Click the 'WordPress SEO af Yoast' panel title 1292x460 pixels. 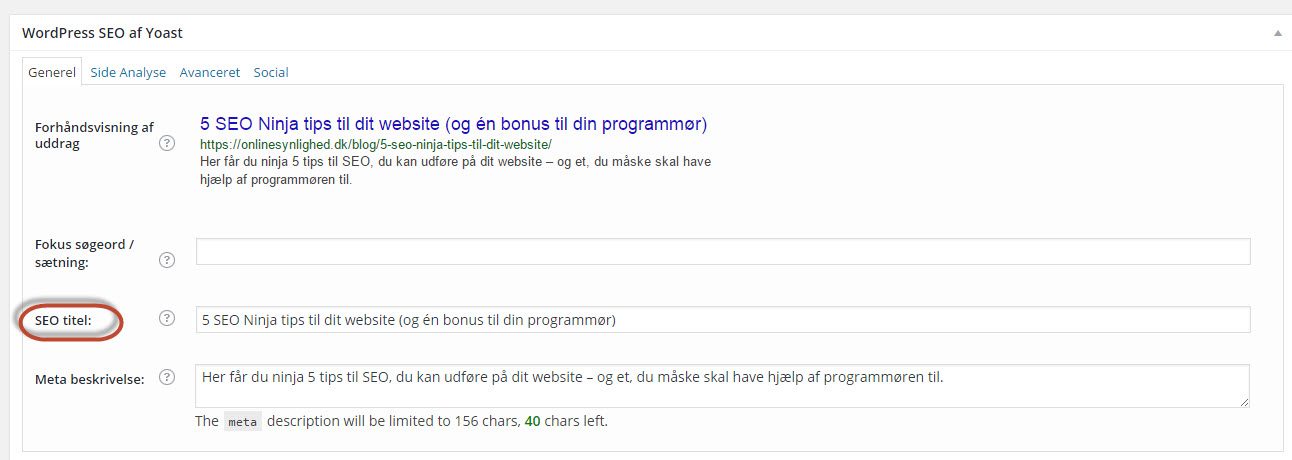coord(102,33)
